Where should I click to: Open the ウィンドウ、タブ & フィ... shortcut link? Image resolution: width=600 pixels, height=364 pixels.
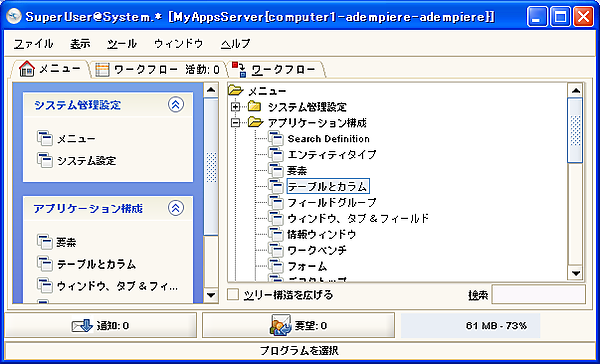pos(117,286)
